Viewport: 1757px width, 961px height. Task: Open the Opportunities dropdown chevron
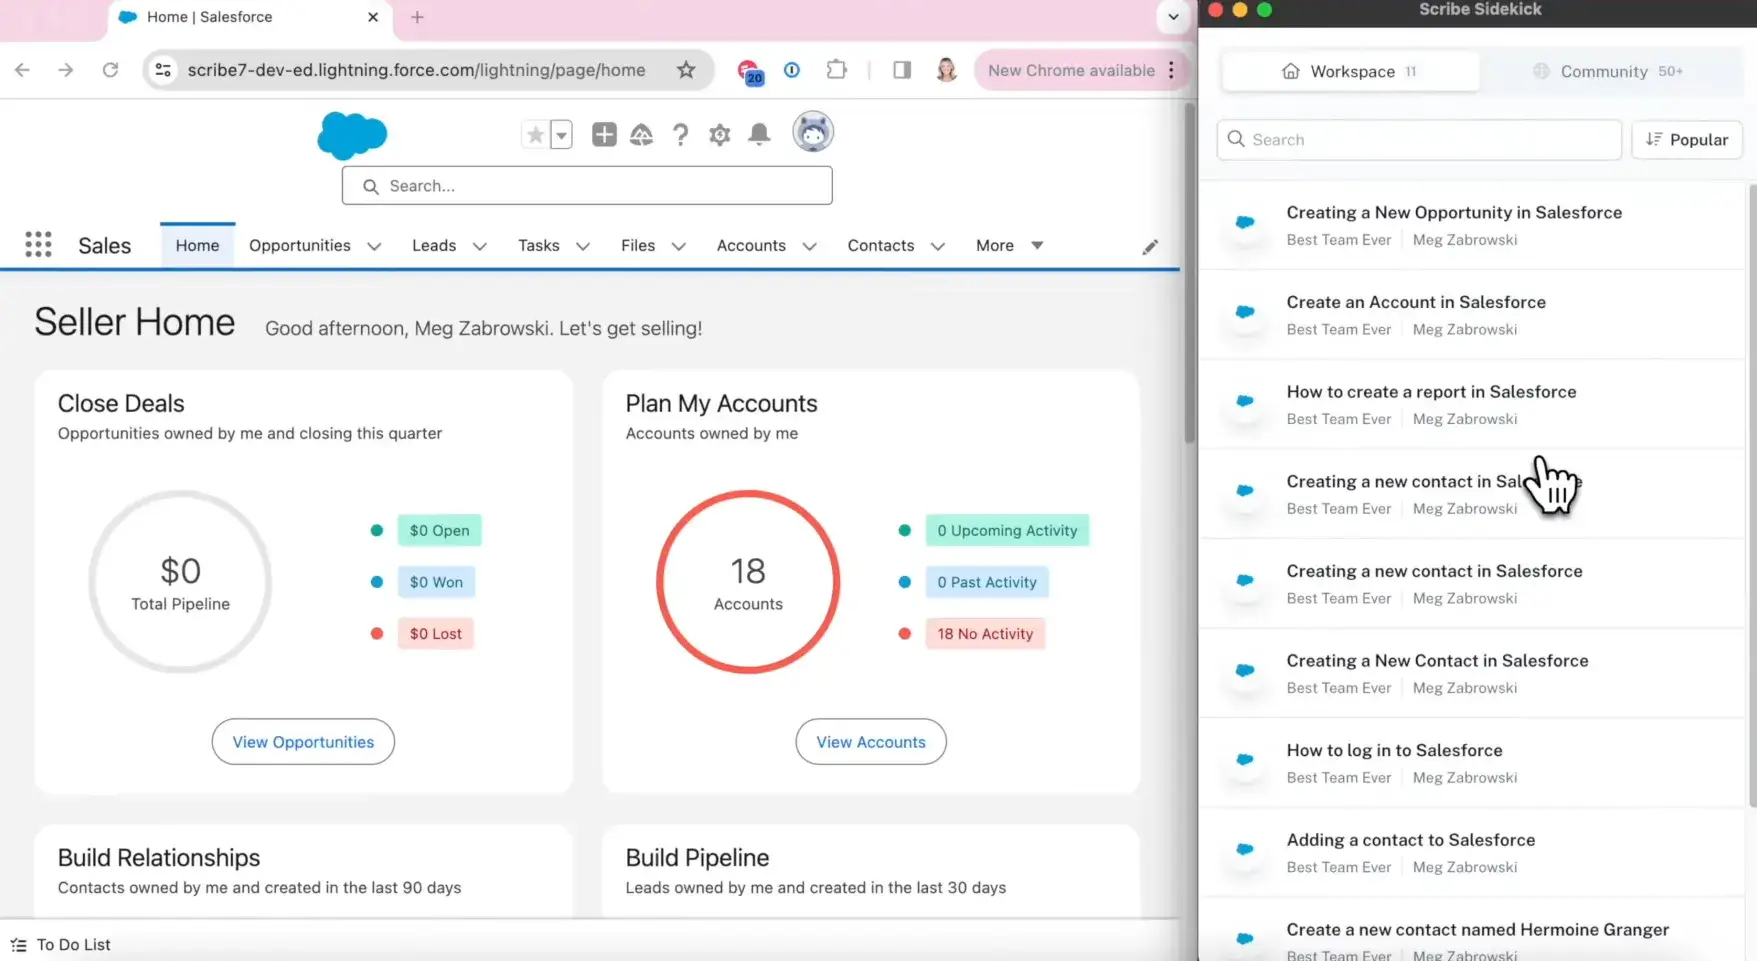click(374, 245)
